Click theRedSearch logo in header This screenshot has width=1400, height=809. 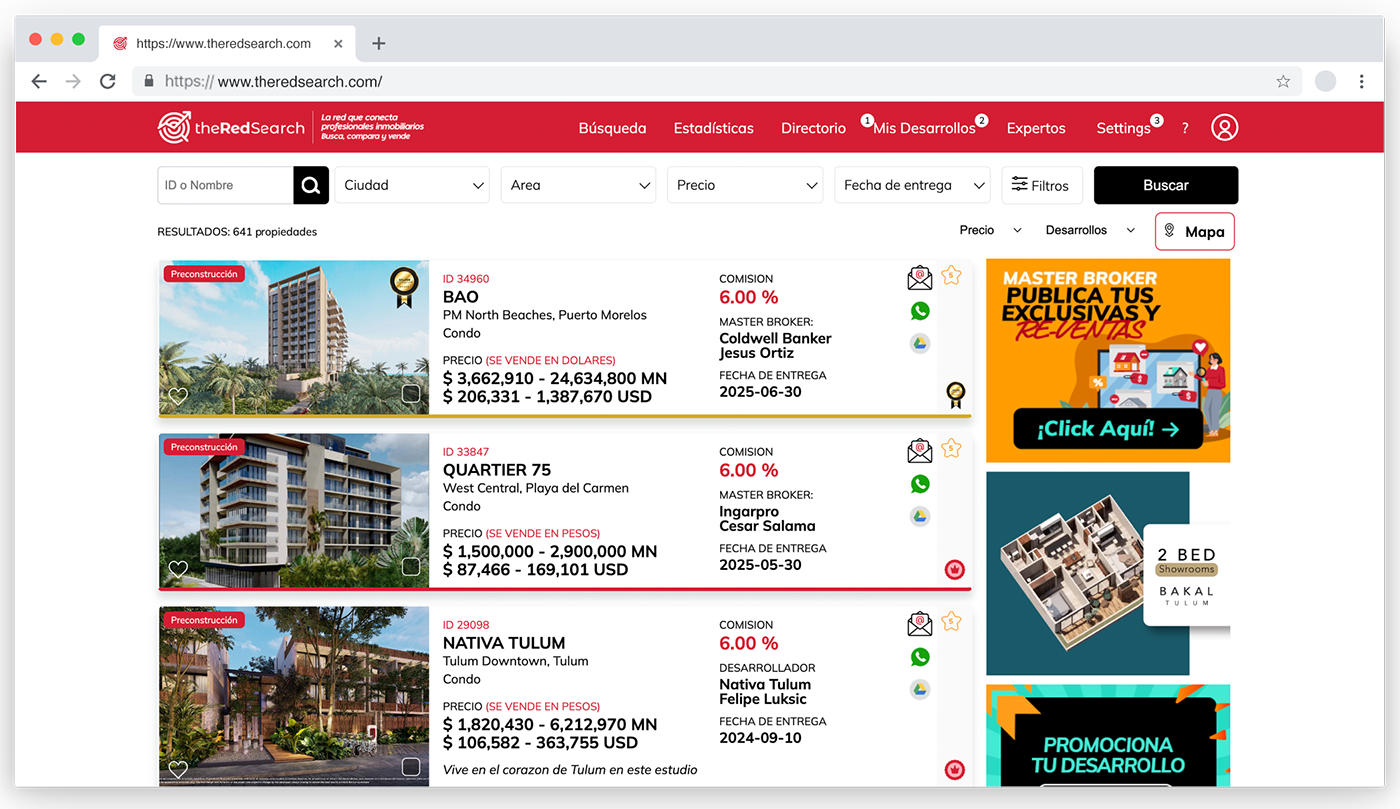(x=231, y=127)
